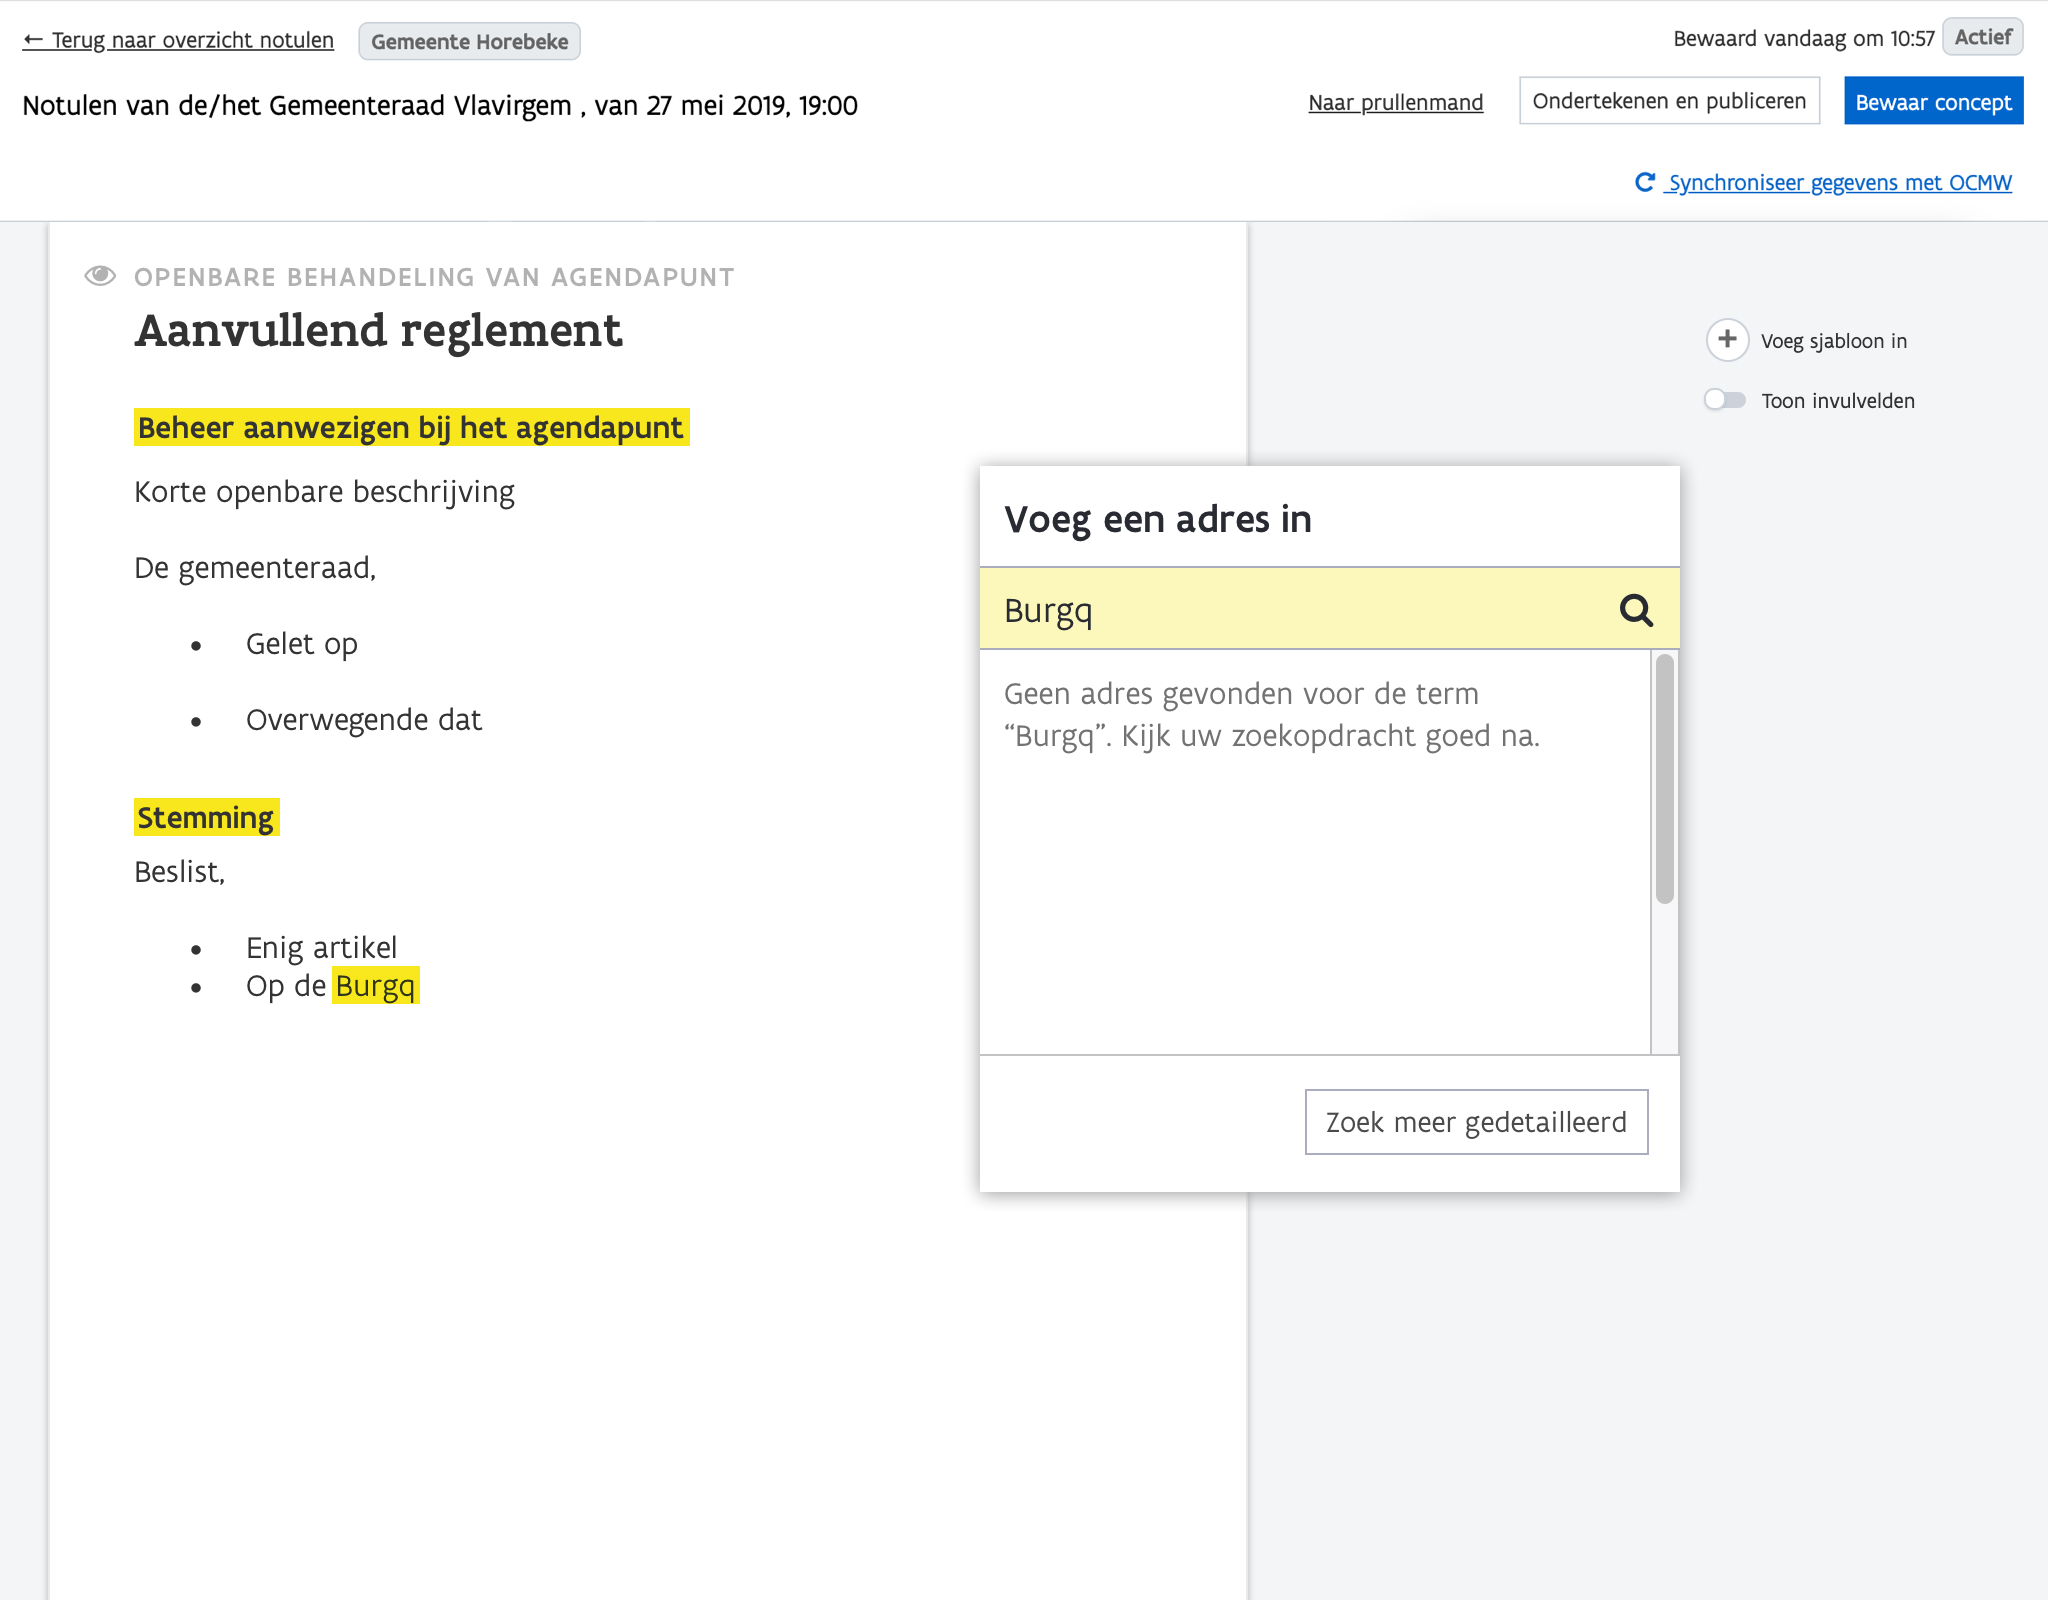
Task: Click the plus icon for Voeg sjabloon in
Action: click(x=1727, y=340)
